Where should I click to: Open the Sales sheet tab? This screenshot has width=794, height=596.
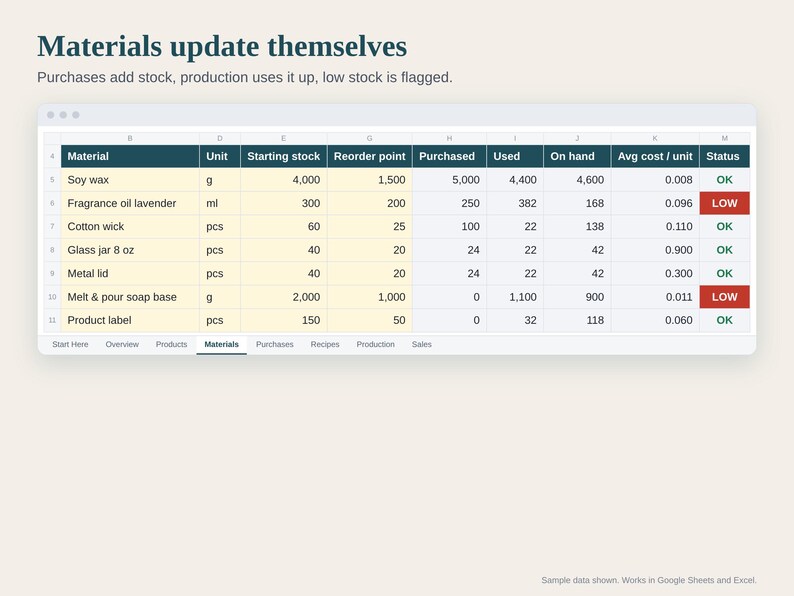(x=421, y=344)
